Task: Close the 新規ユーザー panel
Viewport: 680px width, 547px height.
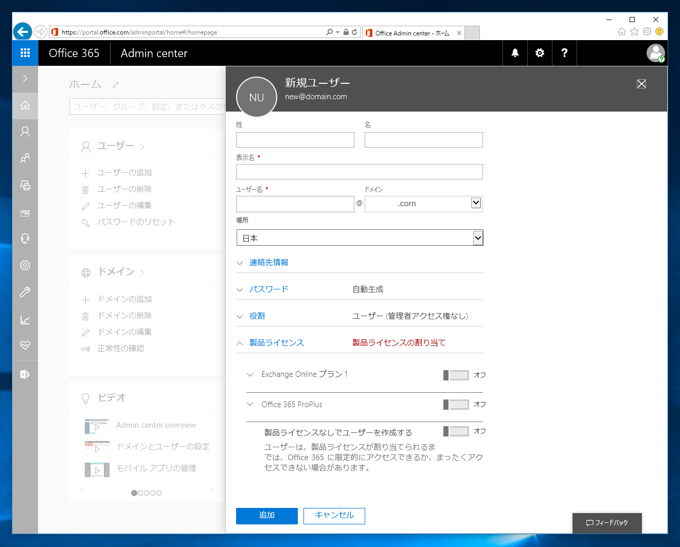Action: [x=641, y=84]
